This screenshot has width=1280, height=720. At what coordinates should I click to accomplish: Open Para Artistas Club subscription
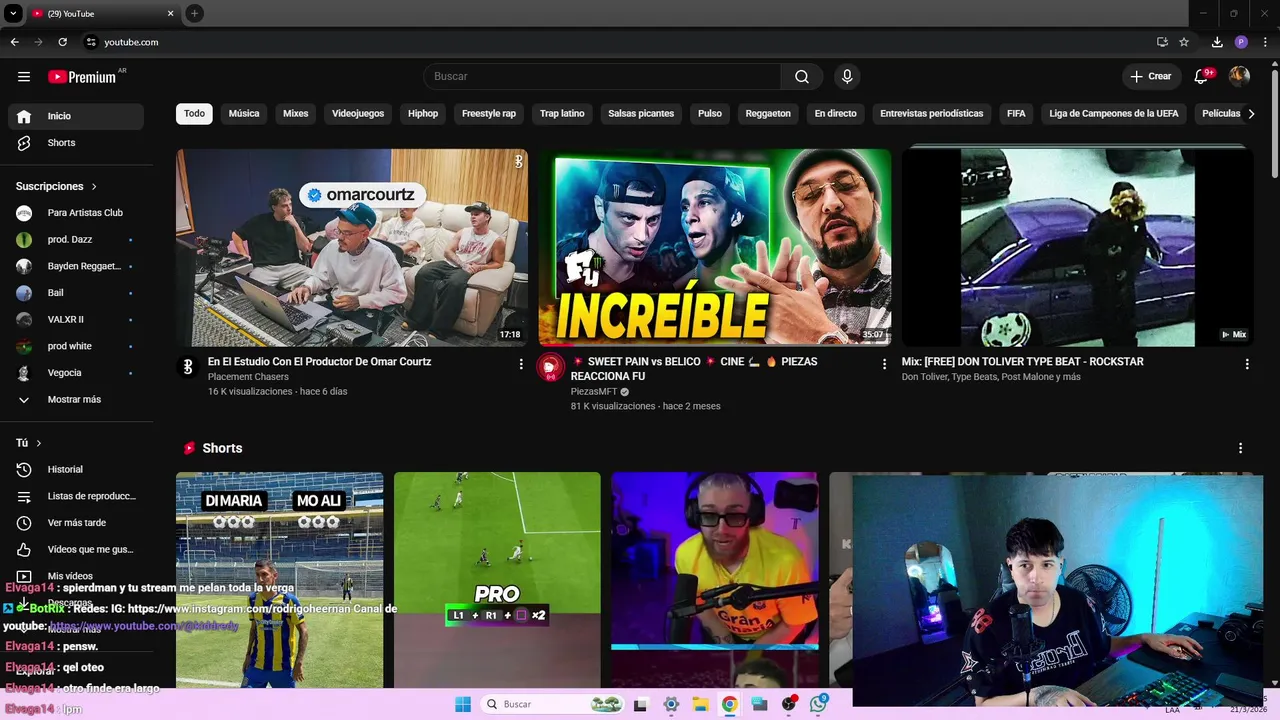point(76,213)
